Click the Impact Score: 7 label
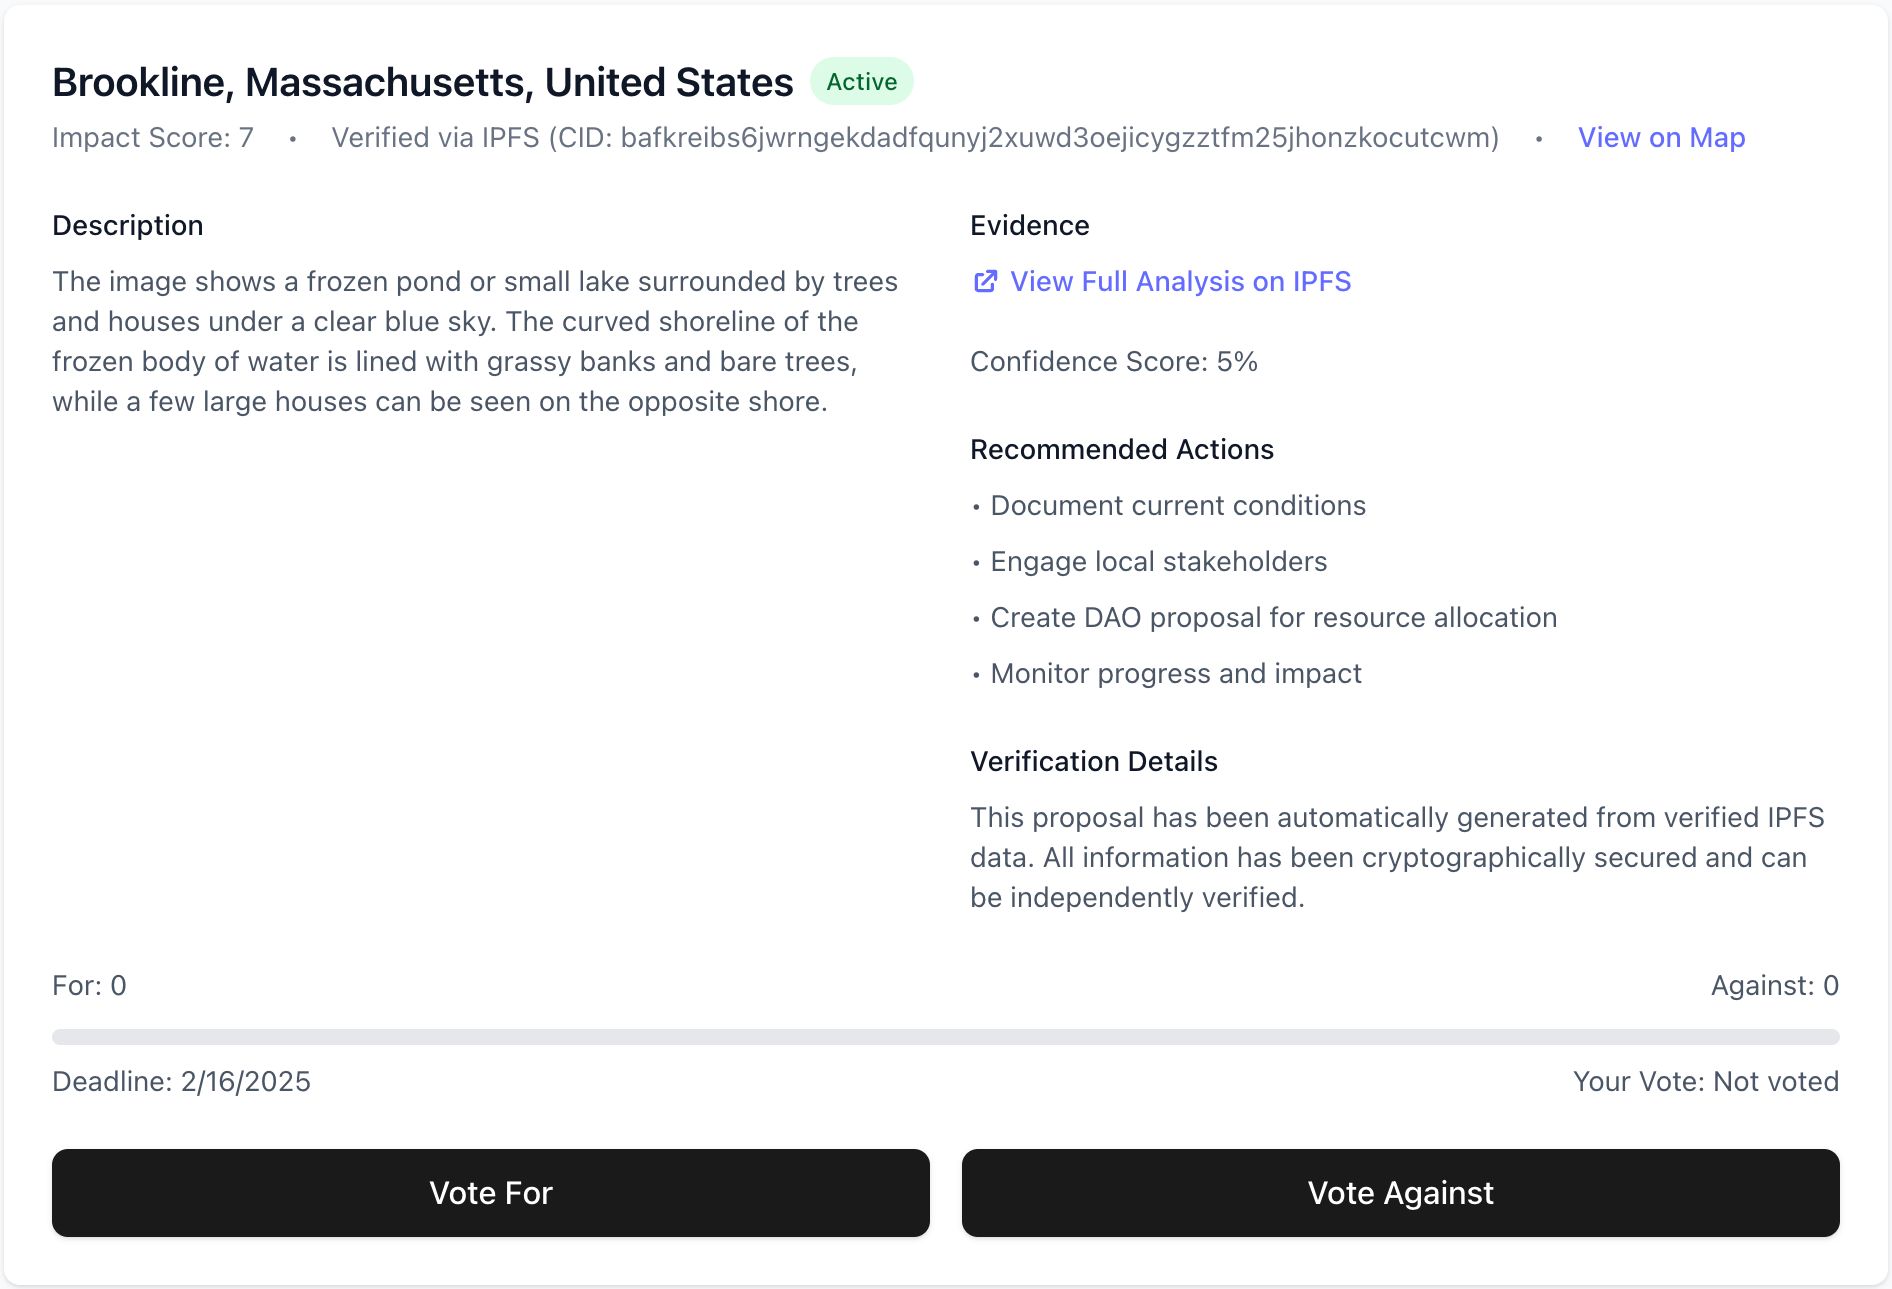Screen dimensions: 1892x1289 (x=153, y=138)
